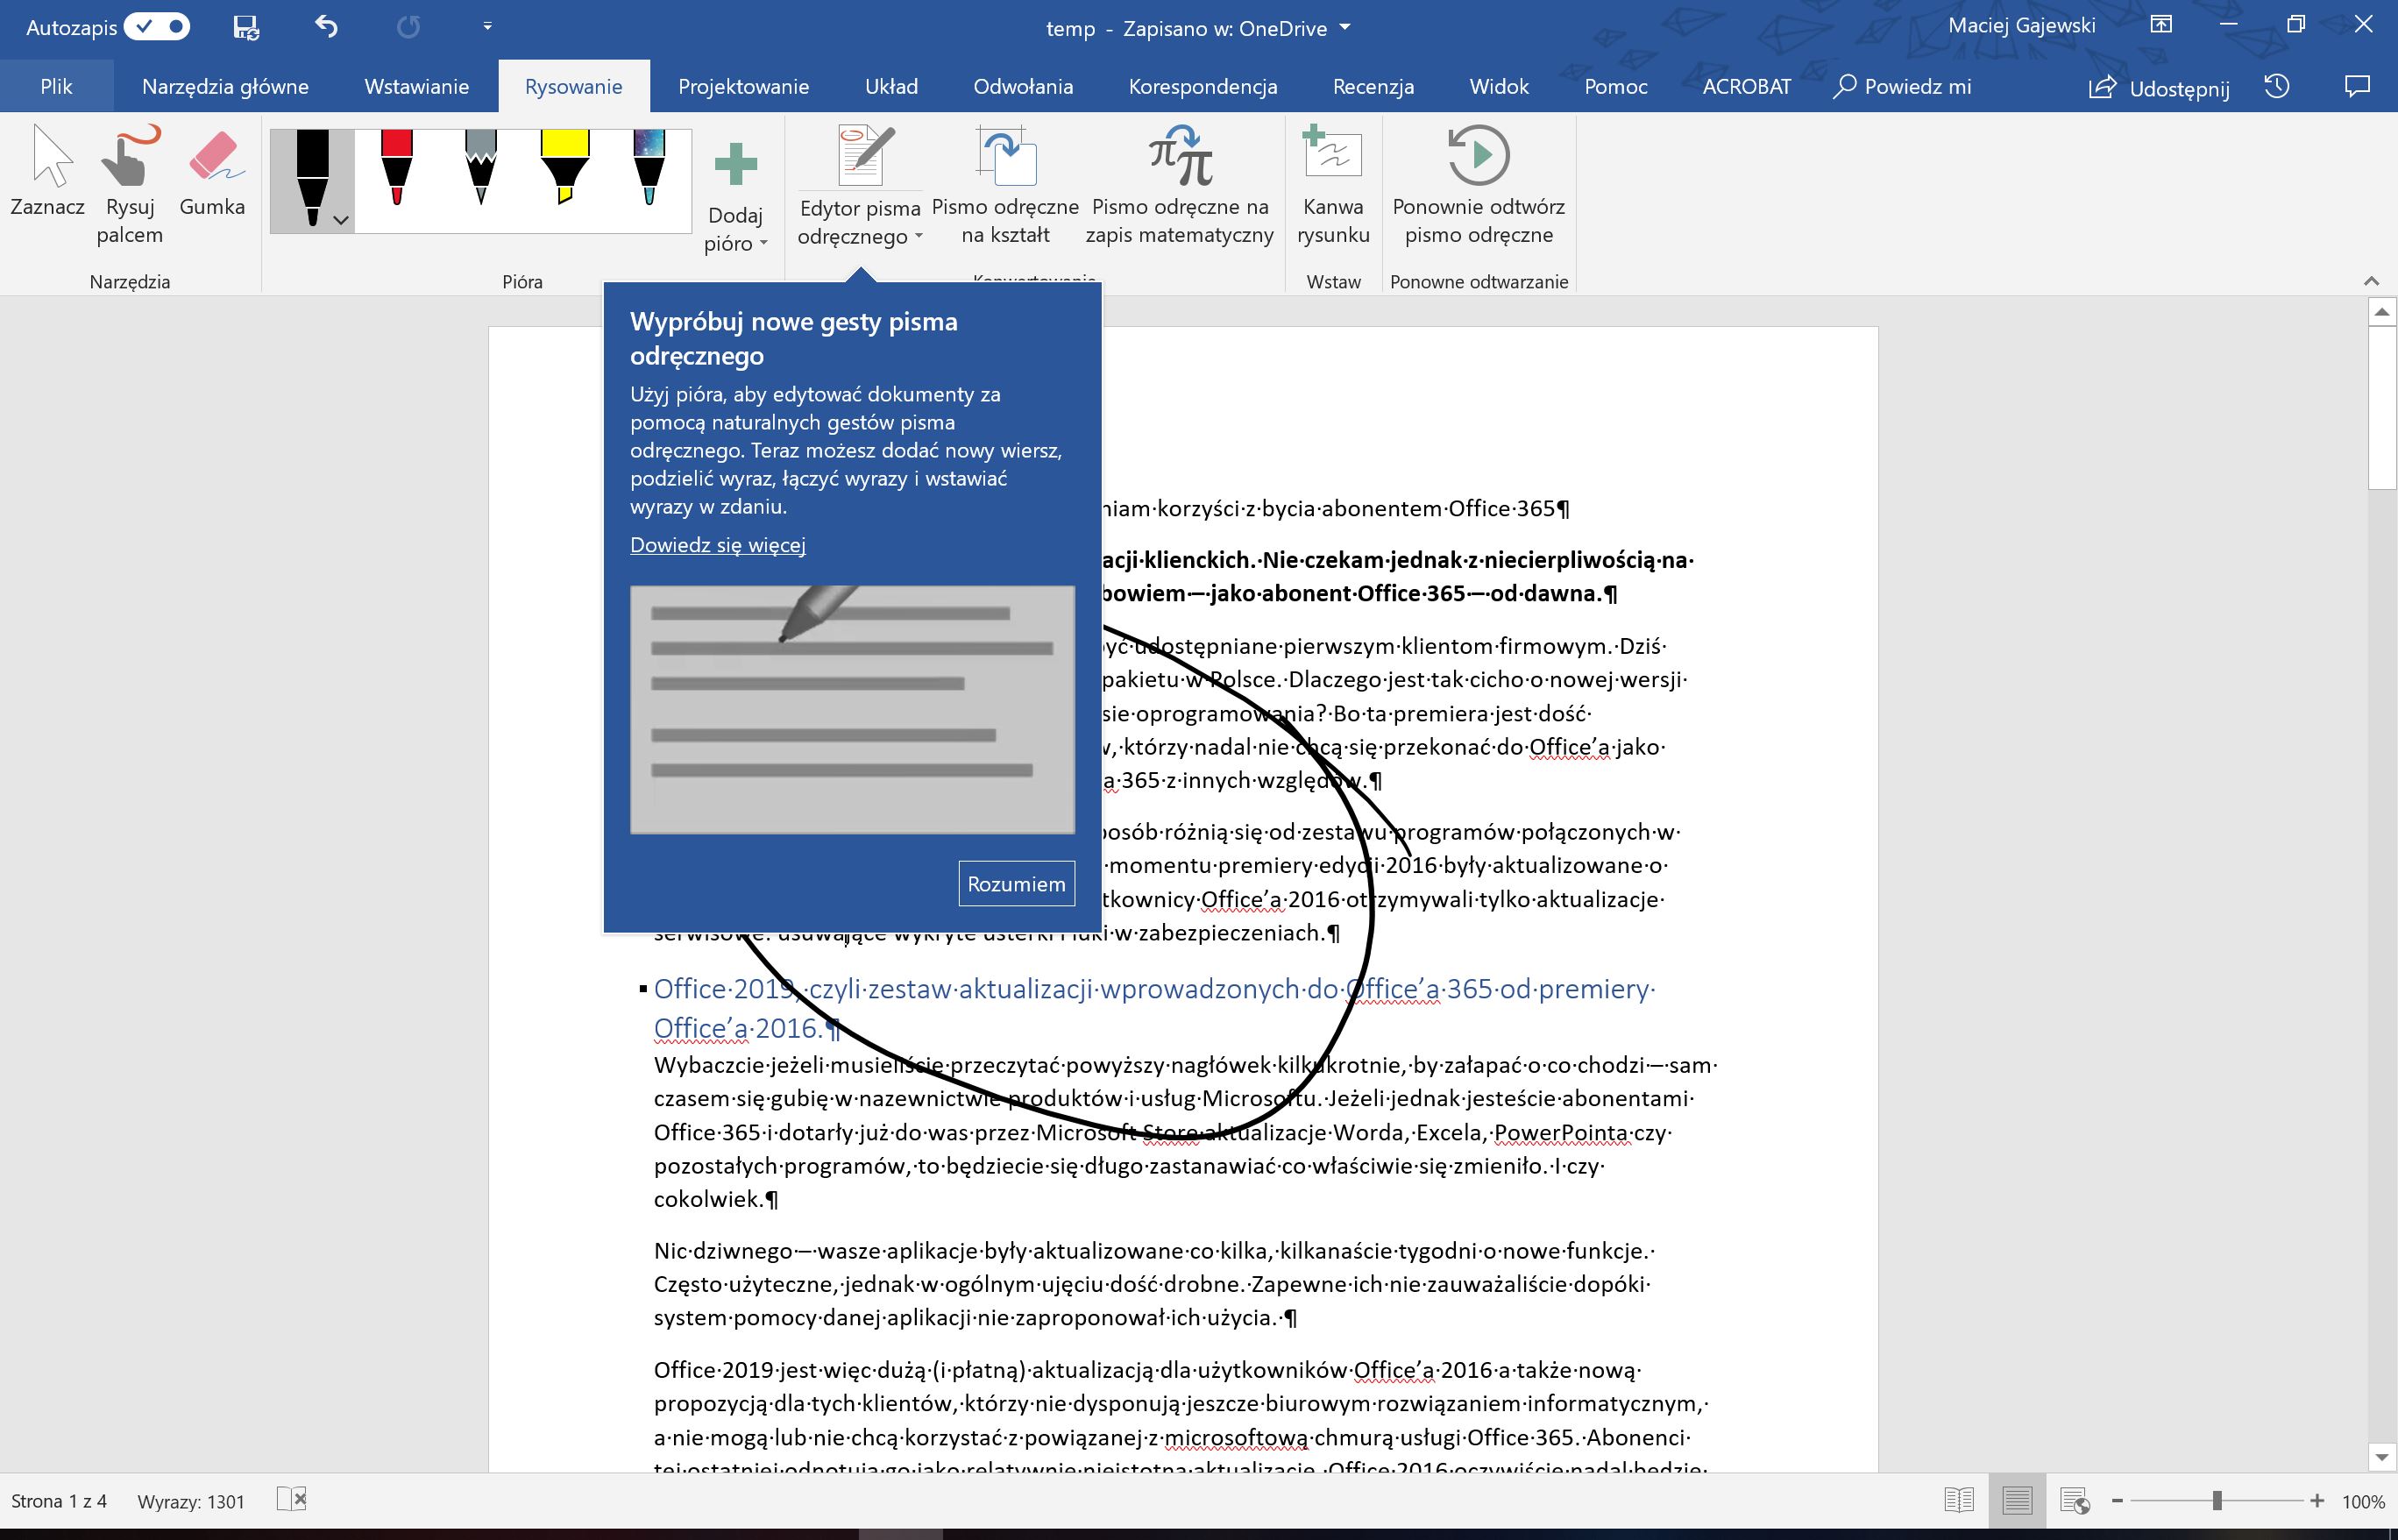Switch to Recenzja tab
The width and height of the screenshot is (2398, 1540).
(1373, 86)
